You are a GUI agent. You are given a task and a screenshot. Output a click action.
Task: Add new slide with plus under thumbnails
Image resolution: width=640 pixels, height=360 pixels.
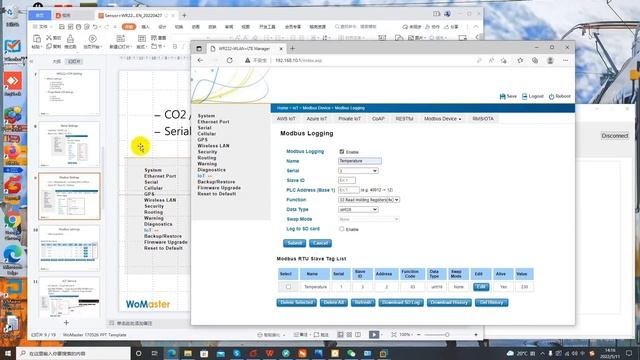66,322
